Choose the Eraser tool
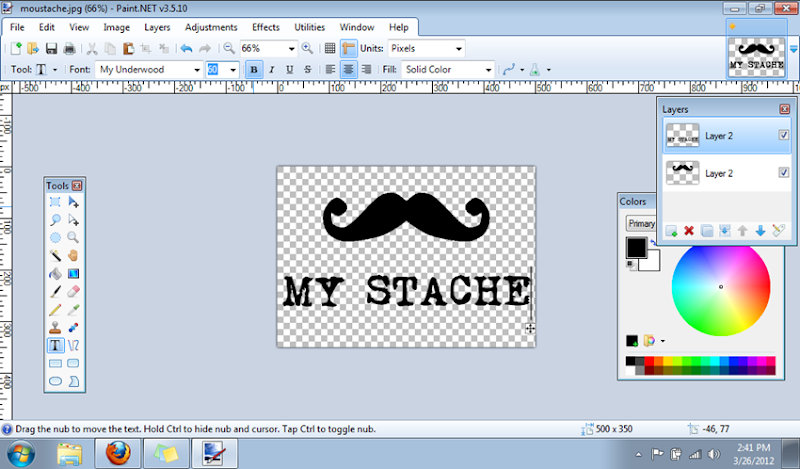Image resolution: width=800 pixels, height=469 pixels. 73,291
